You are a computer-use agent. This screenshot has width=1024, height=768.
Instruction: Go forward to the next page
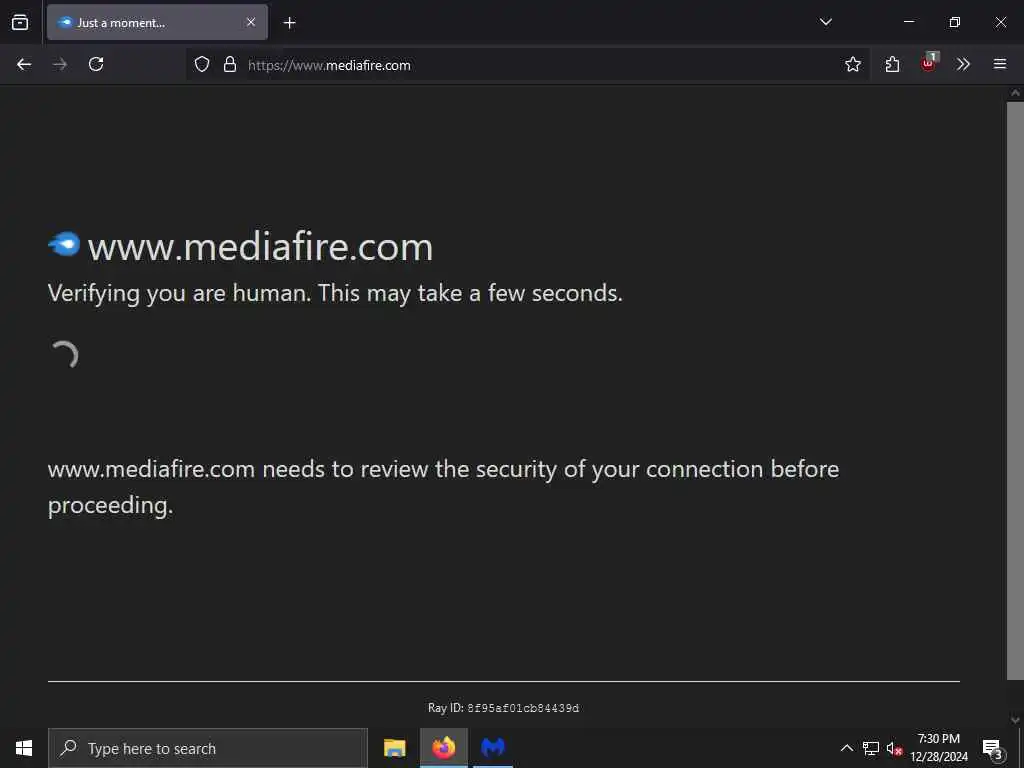[x=60, y=64]
